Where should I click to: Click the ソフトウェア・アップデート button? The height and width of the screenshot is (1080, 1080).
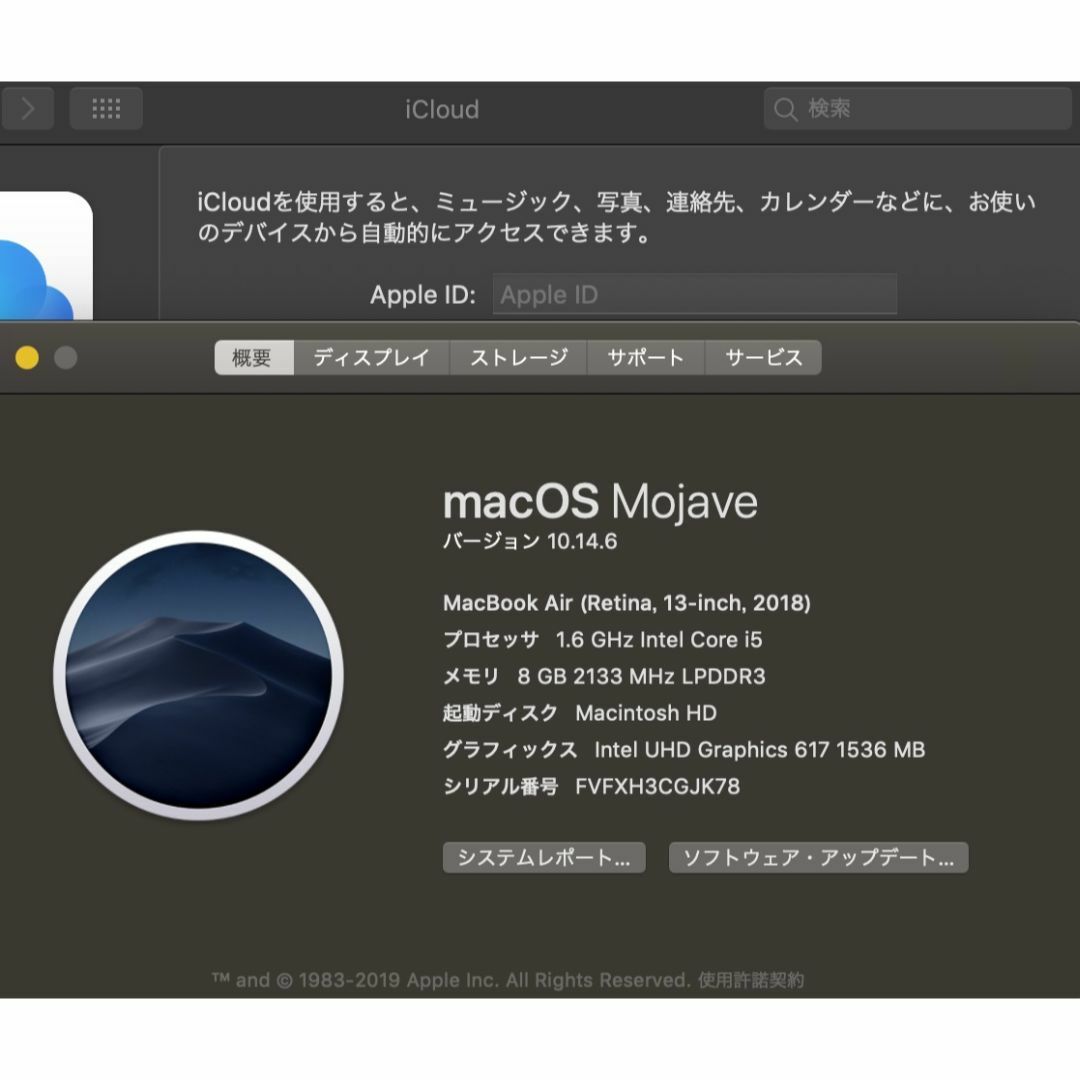click(818, 858)
